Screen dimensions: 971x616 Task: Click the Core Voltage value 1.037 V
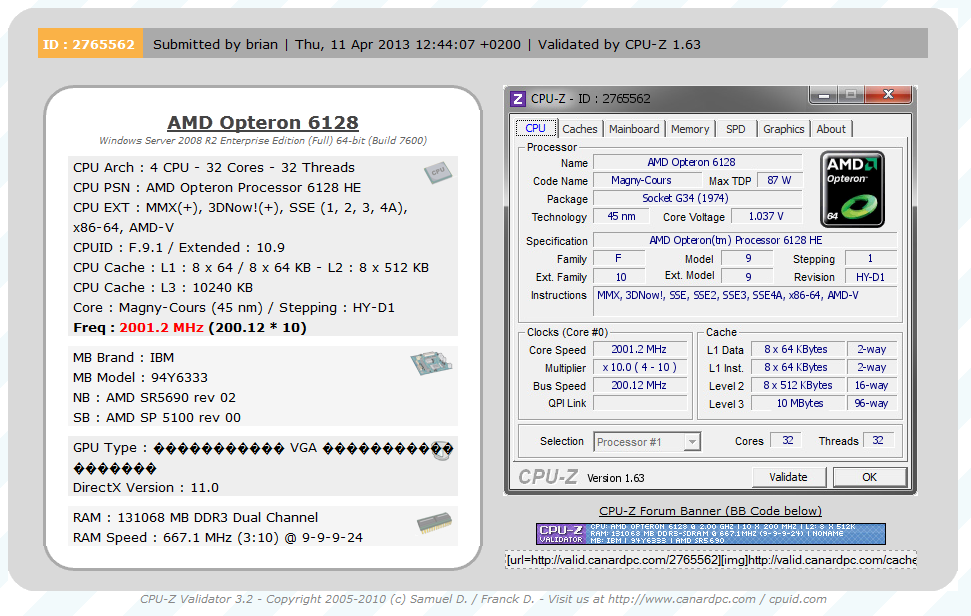click(x=766, y=216)
